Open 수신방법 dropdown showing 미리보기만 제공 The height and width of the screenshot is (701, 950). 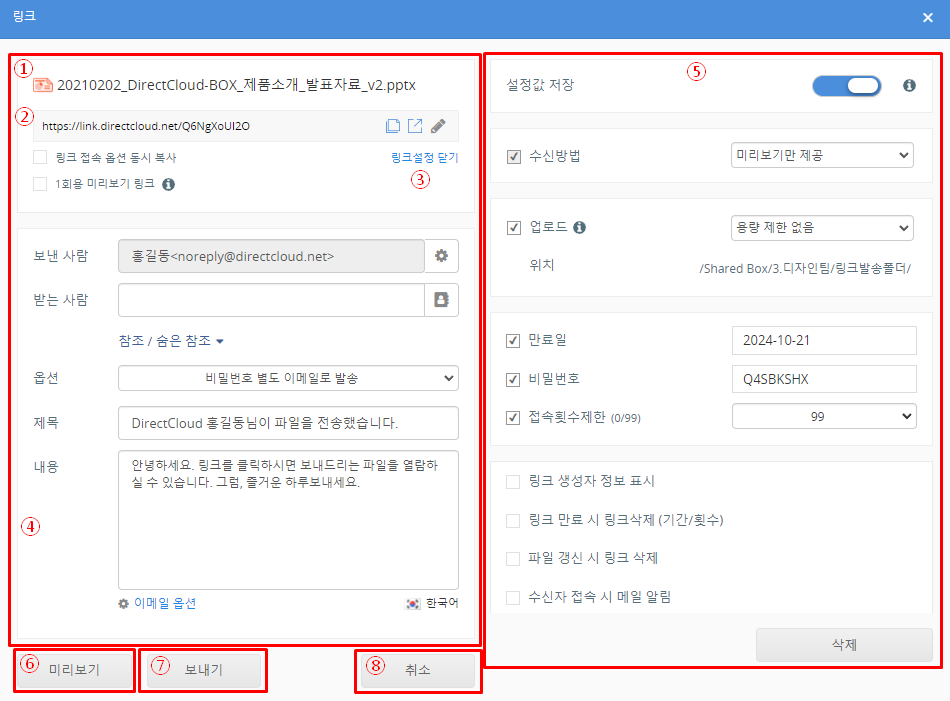(822, 155)
